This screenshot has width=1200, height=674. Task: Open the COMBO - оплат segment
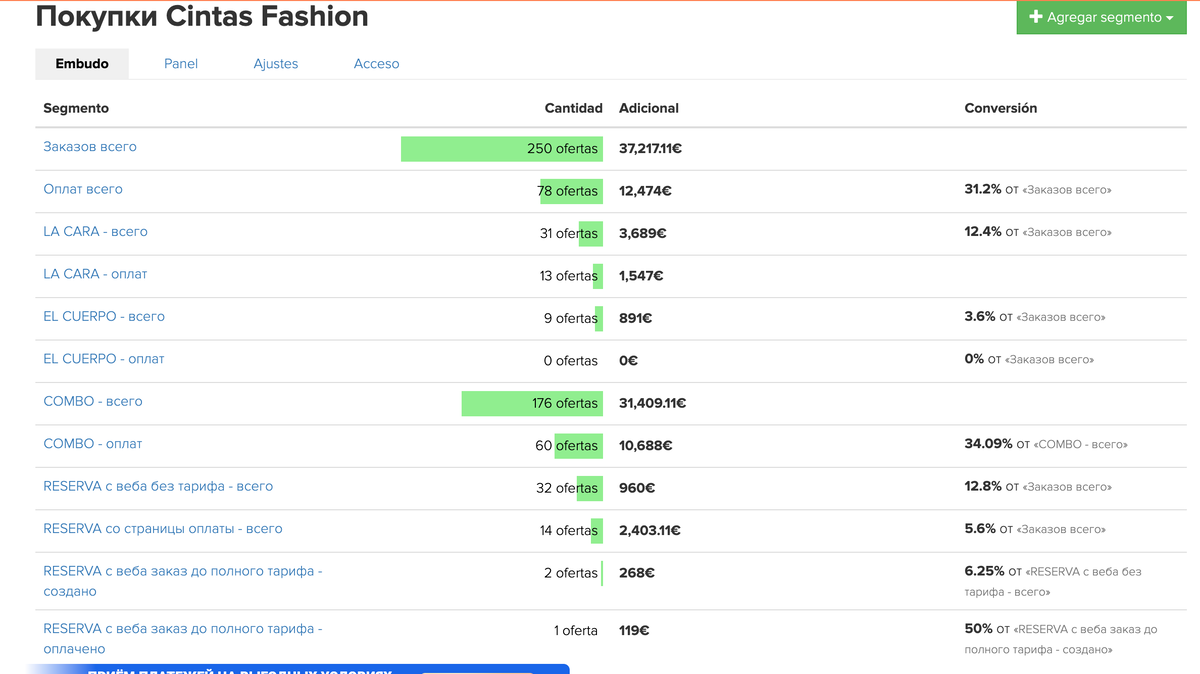coord(93,444)
